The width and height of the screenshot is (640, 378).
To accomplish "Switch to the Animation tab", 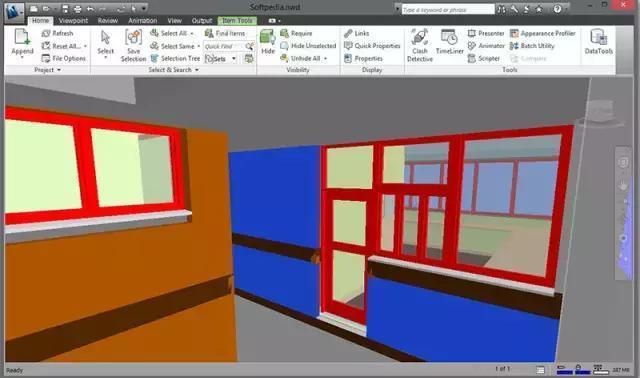I will click(142, 20).
